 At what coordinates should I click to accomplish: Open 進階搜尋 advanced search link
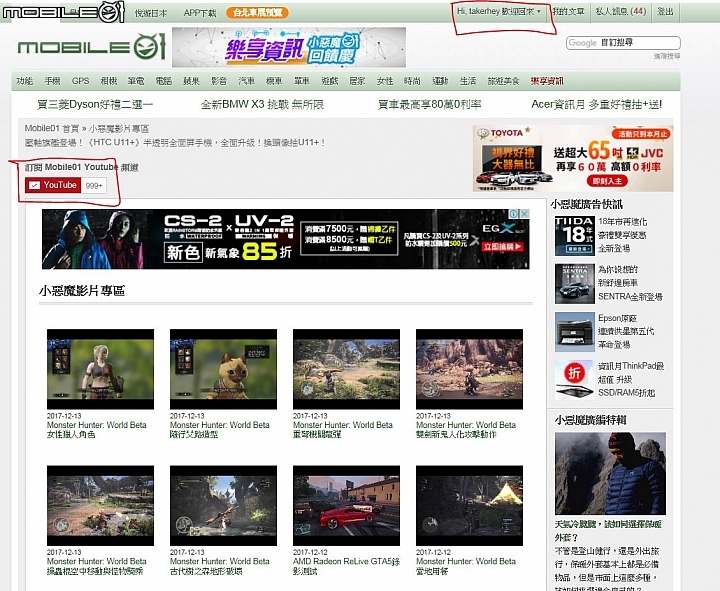click(x=667, y=56)
